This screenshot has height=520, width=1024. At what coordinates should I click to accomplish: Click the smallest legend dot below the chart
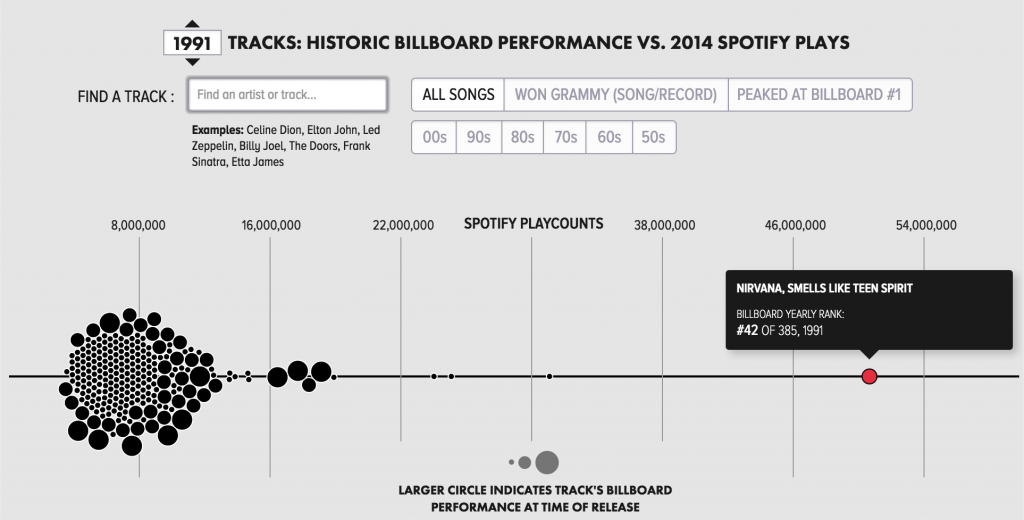[511, 462]
